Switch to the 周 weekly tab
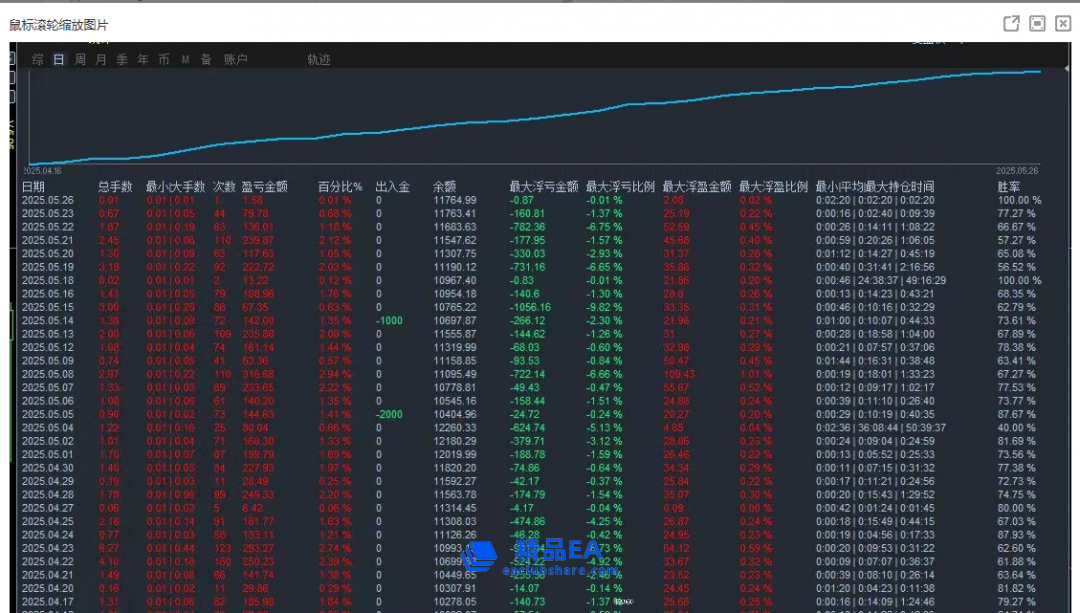 pyautogui.click(x=80, y=60)
